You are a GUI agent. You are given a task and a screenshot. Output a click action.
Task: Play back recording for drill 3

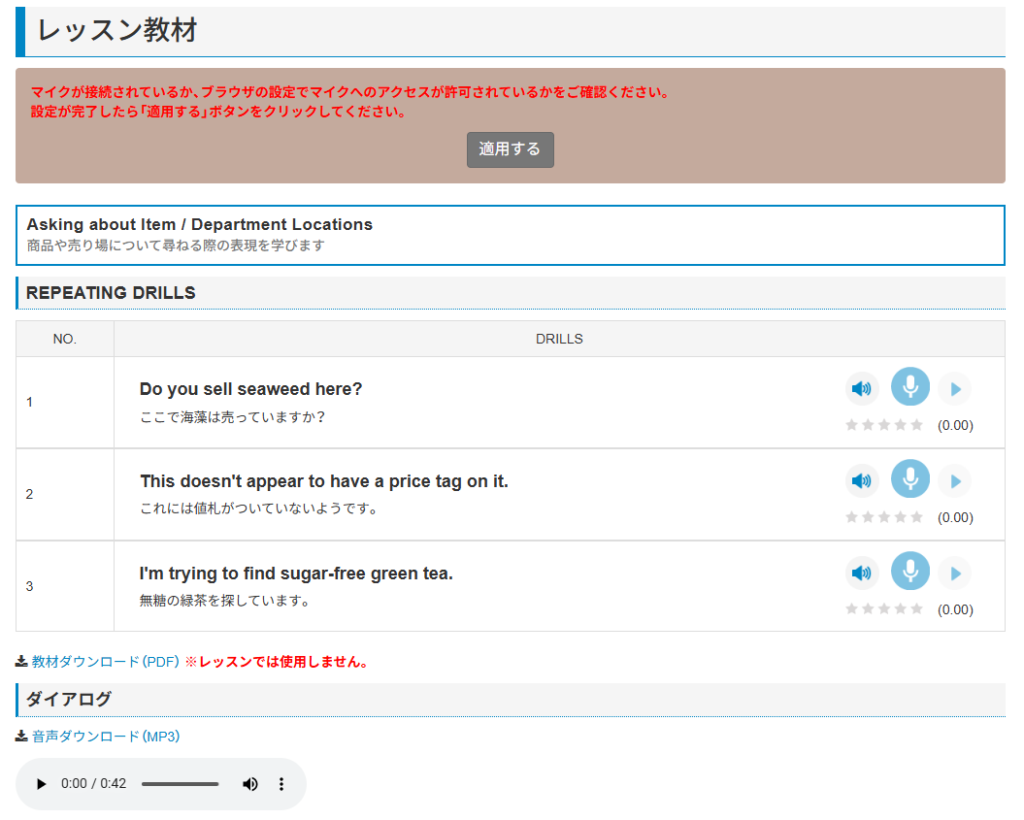click(x=955, y=573)
